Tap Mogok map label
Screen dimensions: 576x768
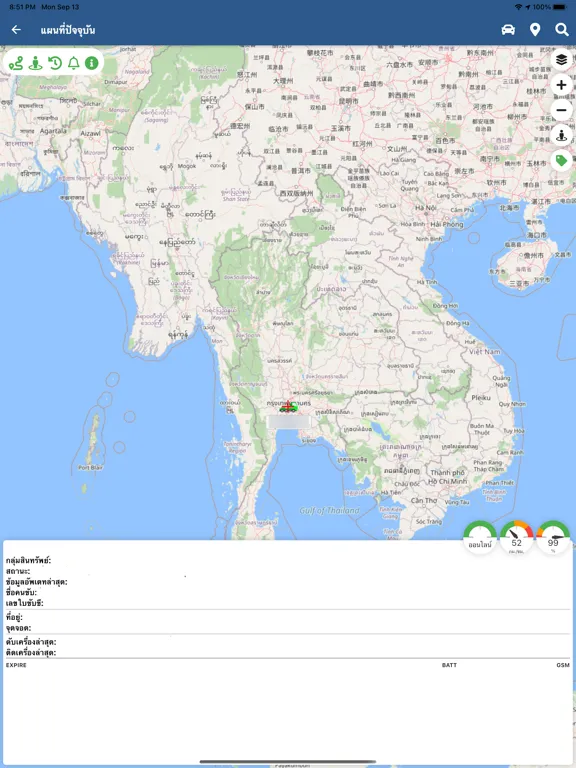187,167
